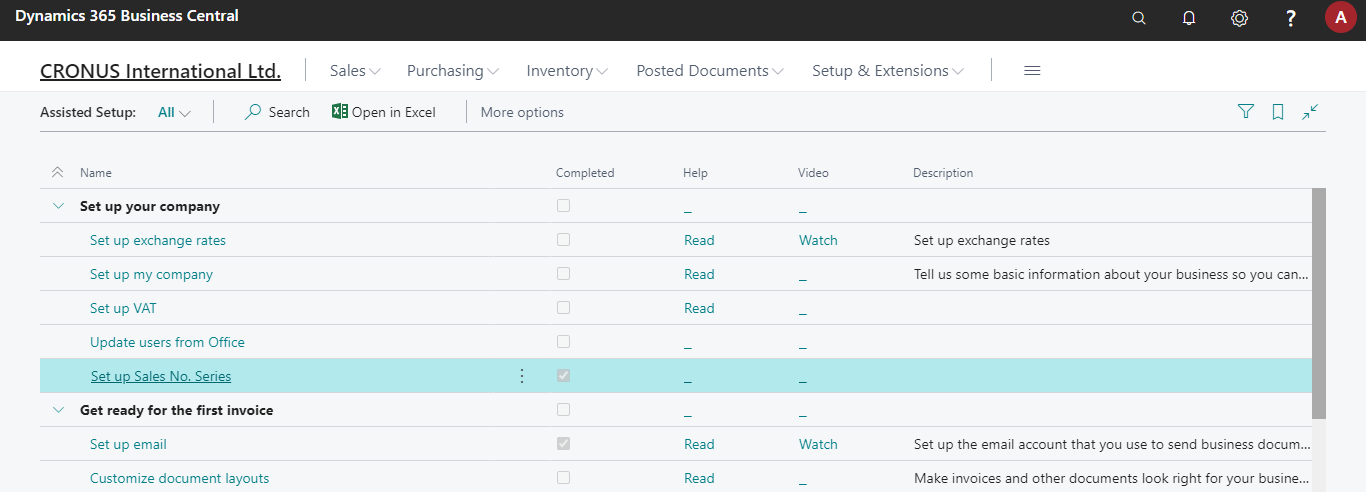Image resolution: width=1366 pixels, height=492 pixels.
Task: Toggle the filter pane funnel icon
Action: tap(1246, 112)
